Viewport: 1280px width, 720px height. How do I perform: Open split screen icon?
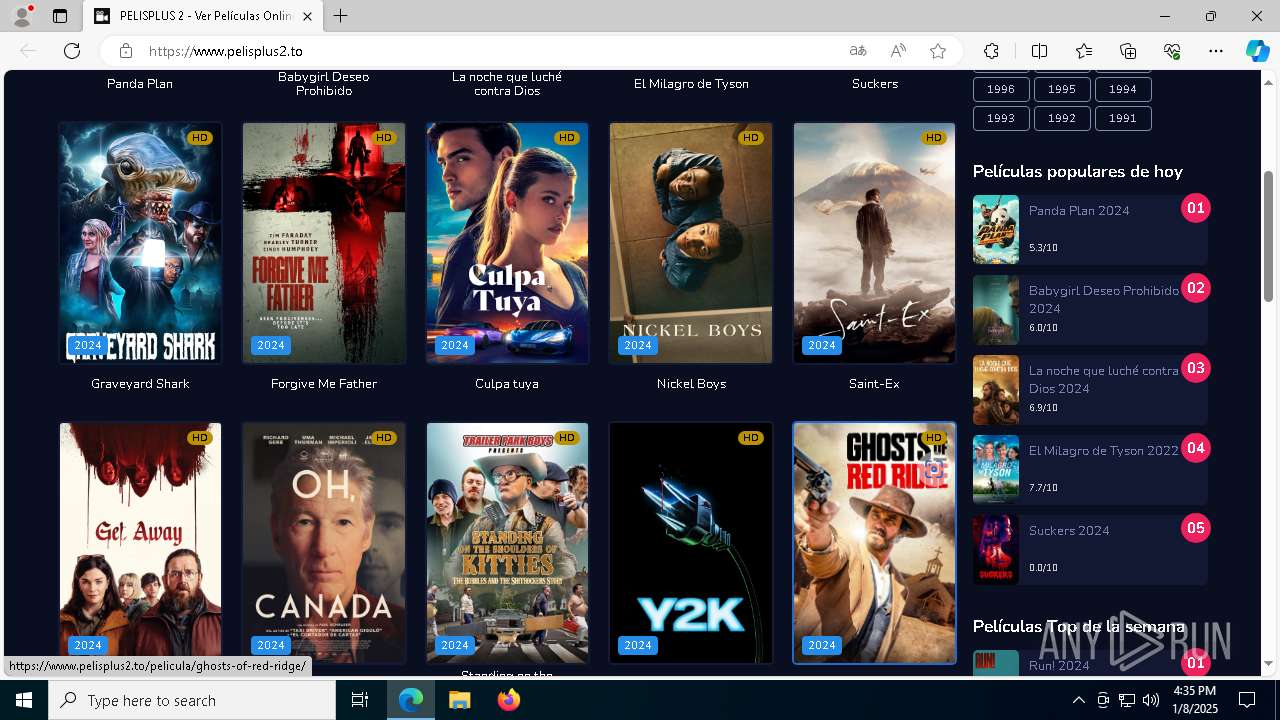point(1039,51)
